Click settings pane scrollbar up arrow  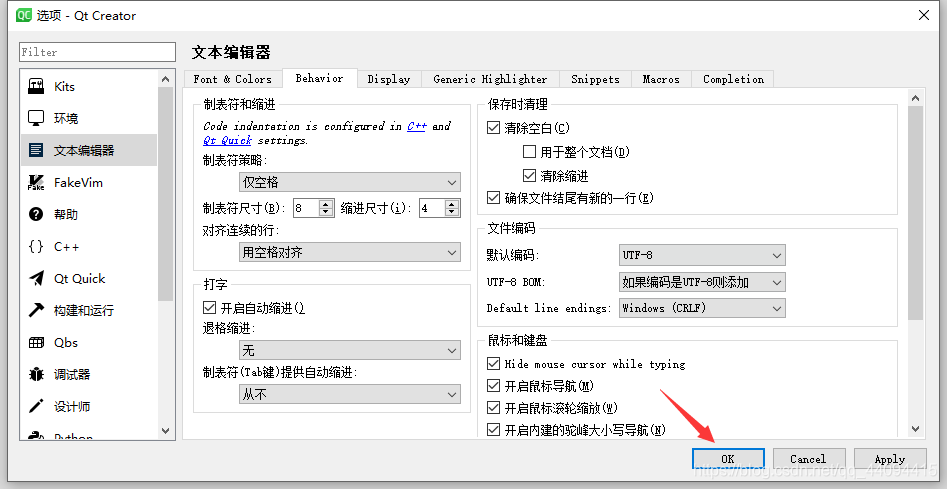[916, 98]
